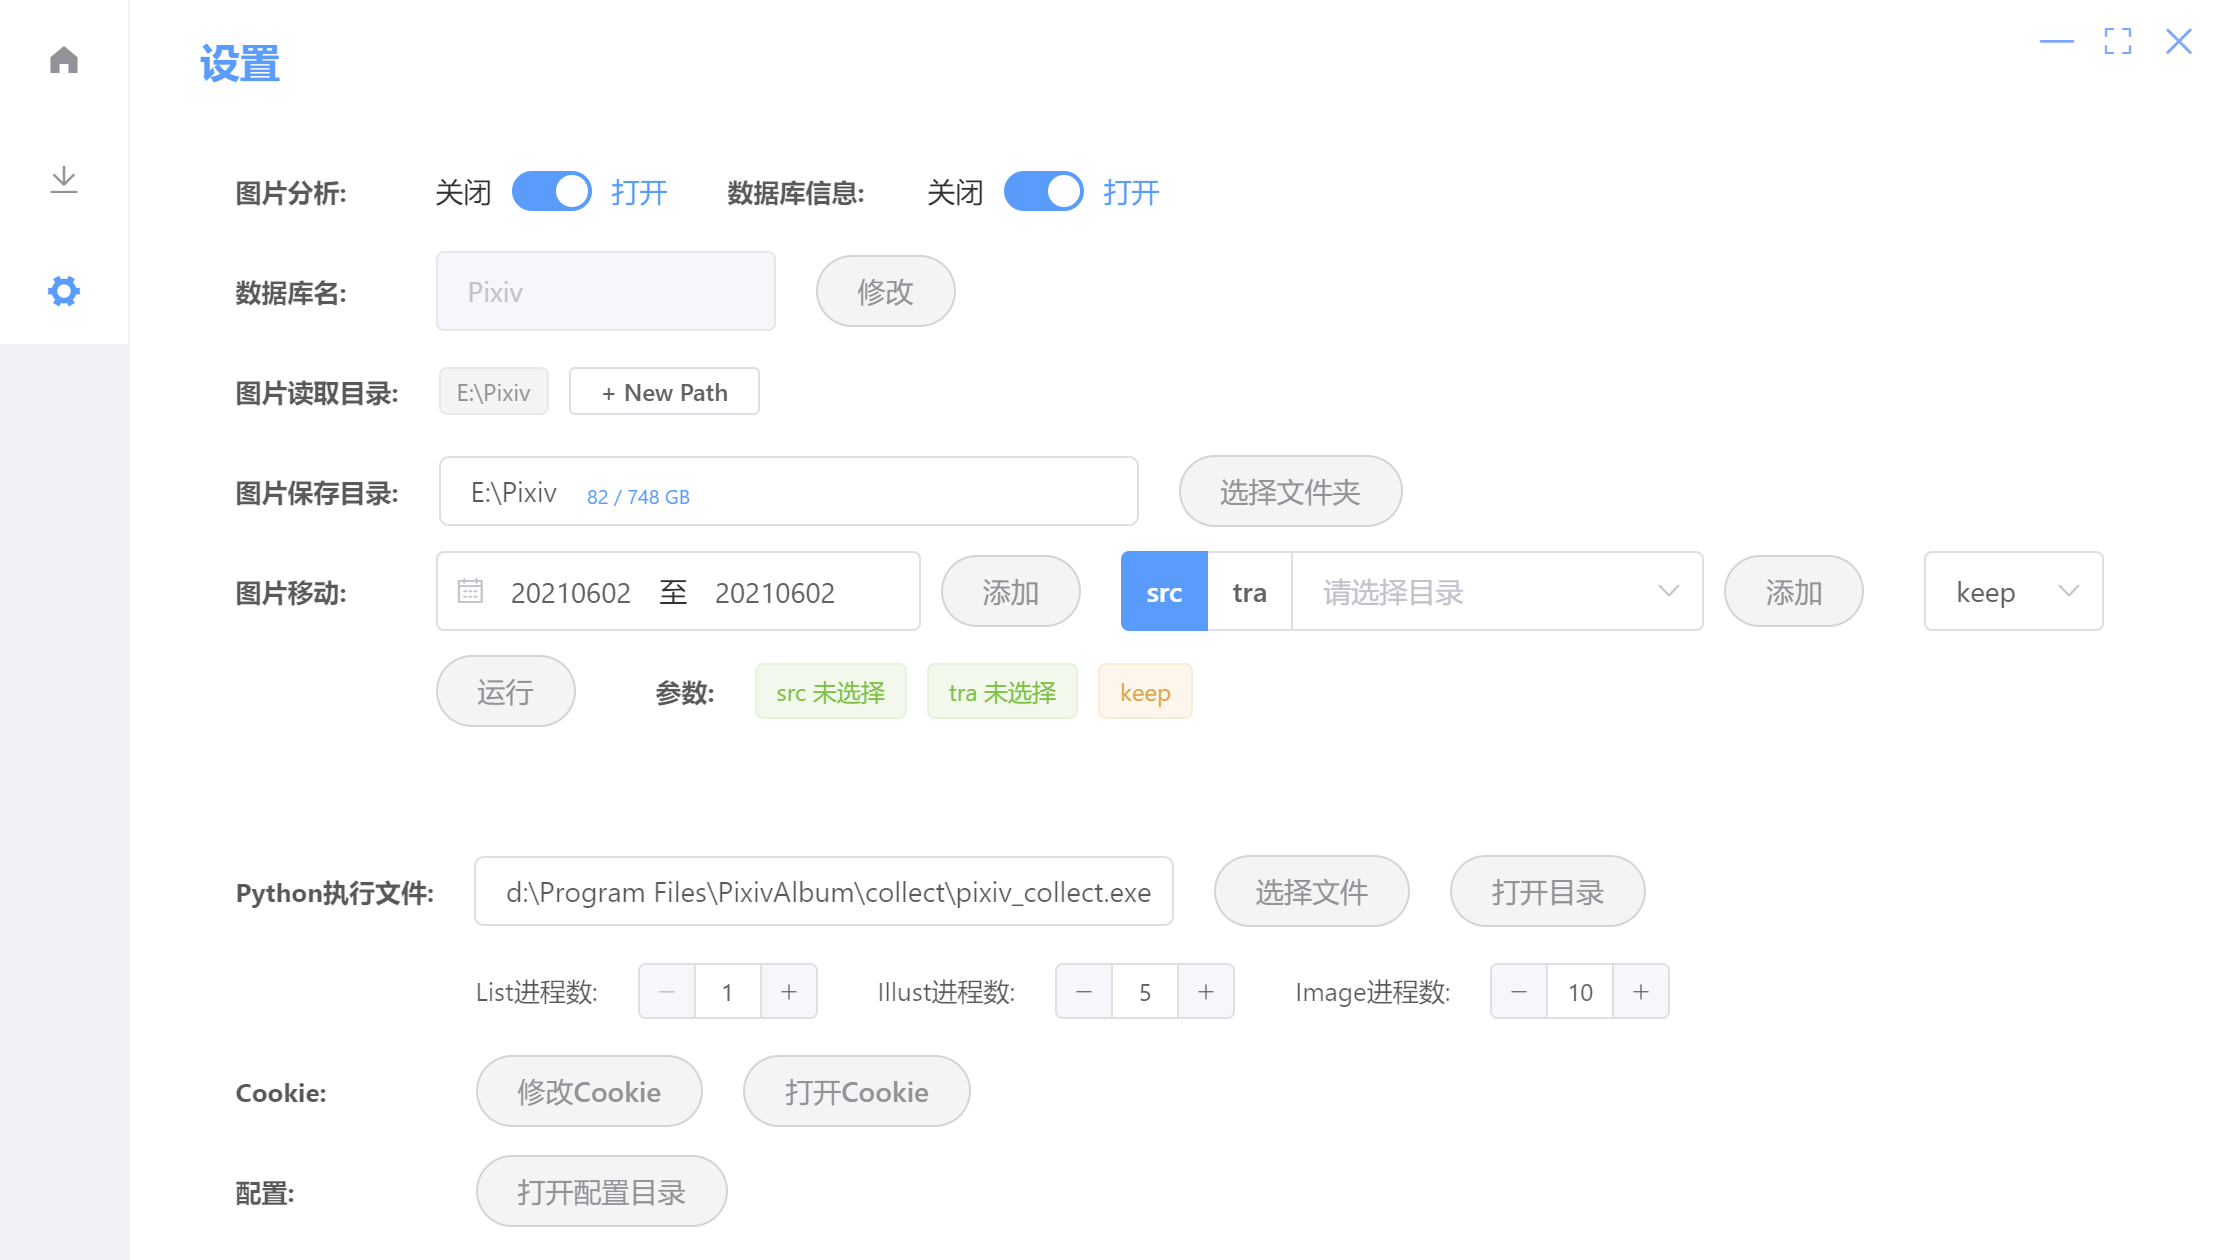Decrease Illust process count with minus
Image resolution: width=2240 pixels, height=1260 pixels.
pos(1084,992)
